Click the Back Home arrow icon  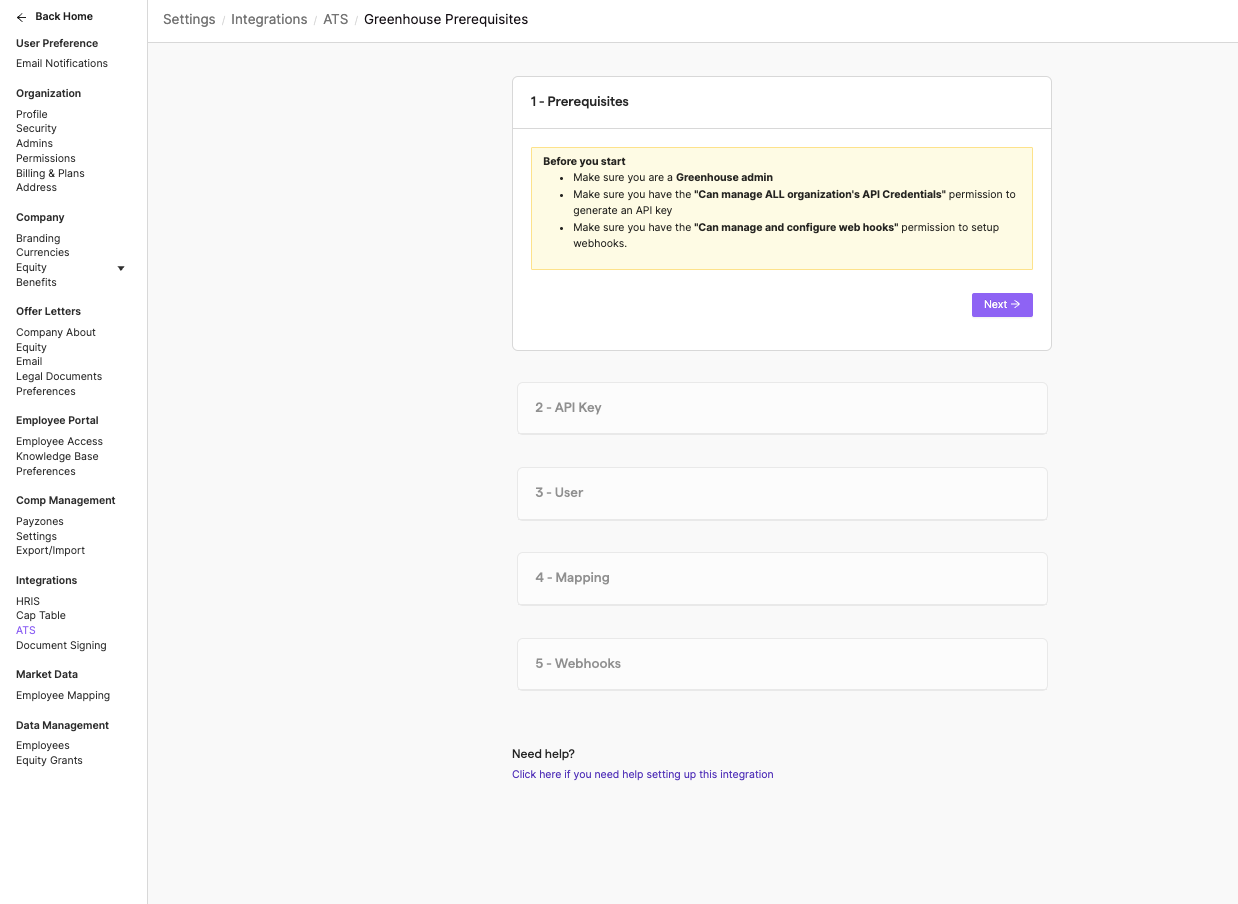click(22, 17)
